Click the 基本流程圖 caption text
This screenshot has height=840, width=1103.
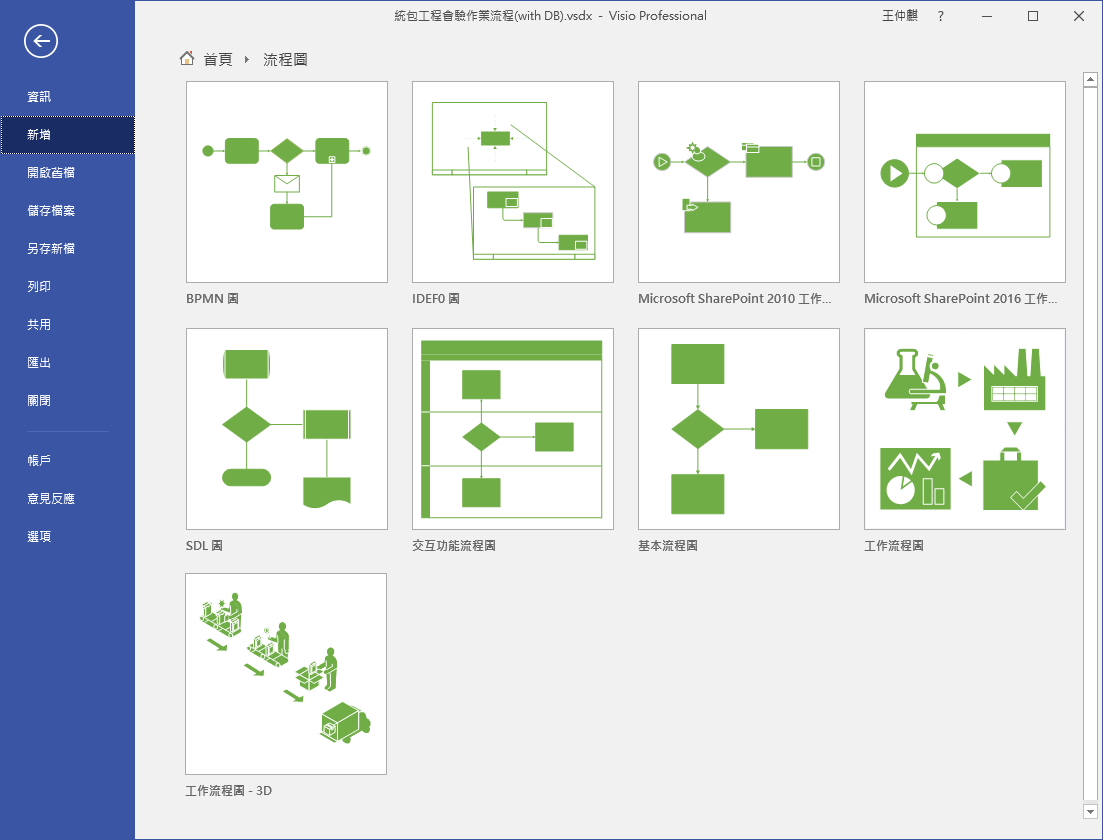click(x=668, y=545)
